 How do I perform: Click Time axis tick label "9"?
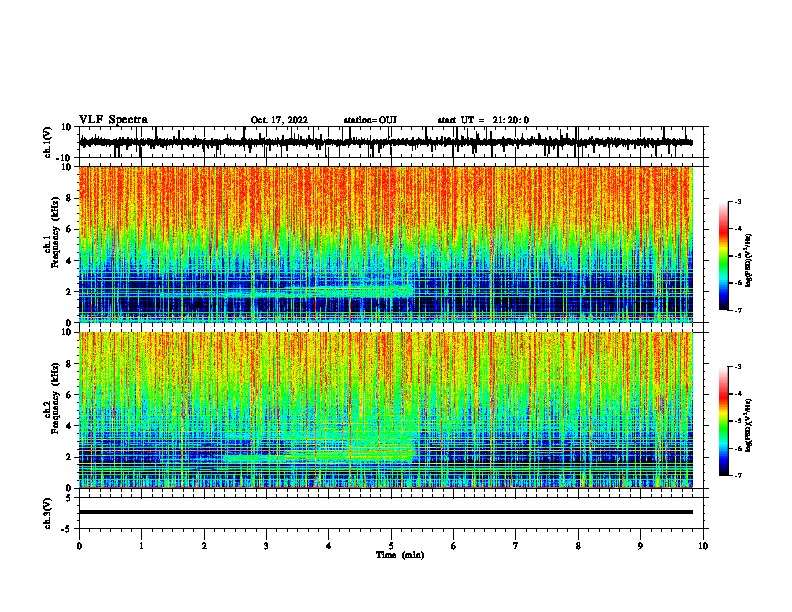[x=640, y=546]
